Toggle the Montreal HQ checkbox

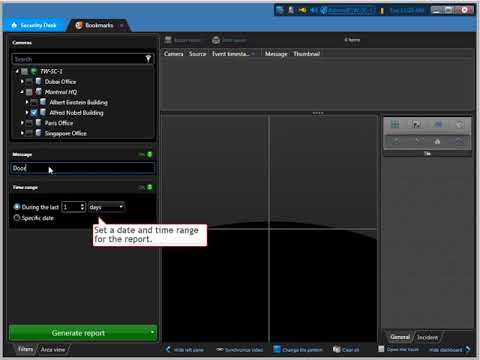click(29, 92)
